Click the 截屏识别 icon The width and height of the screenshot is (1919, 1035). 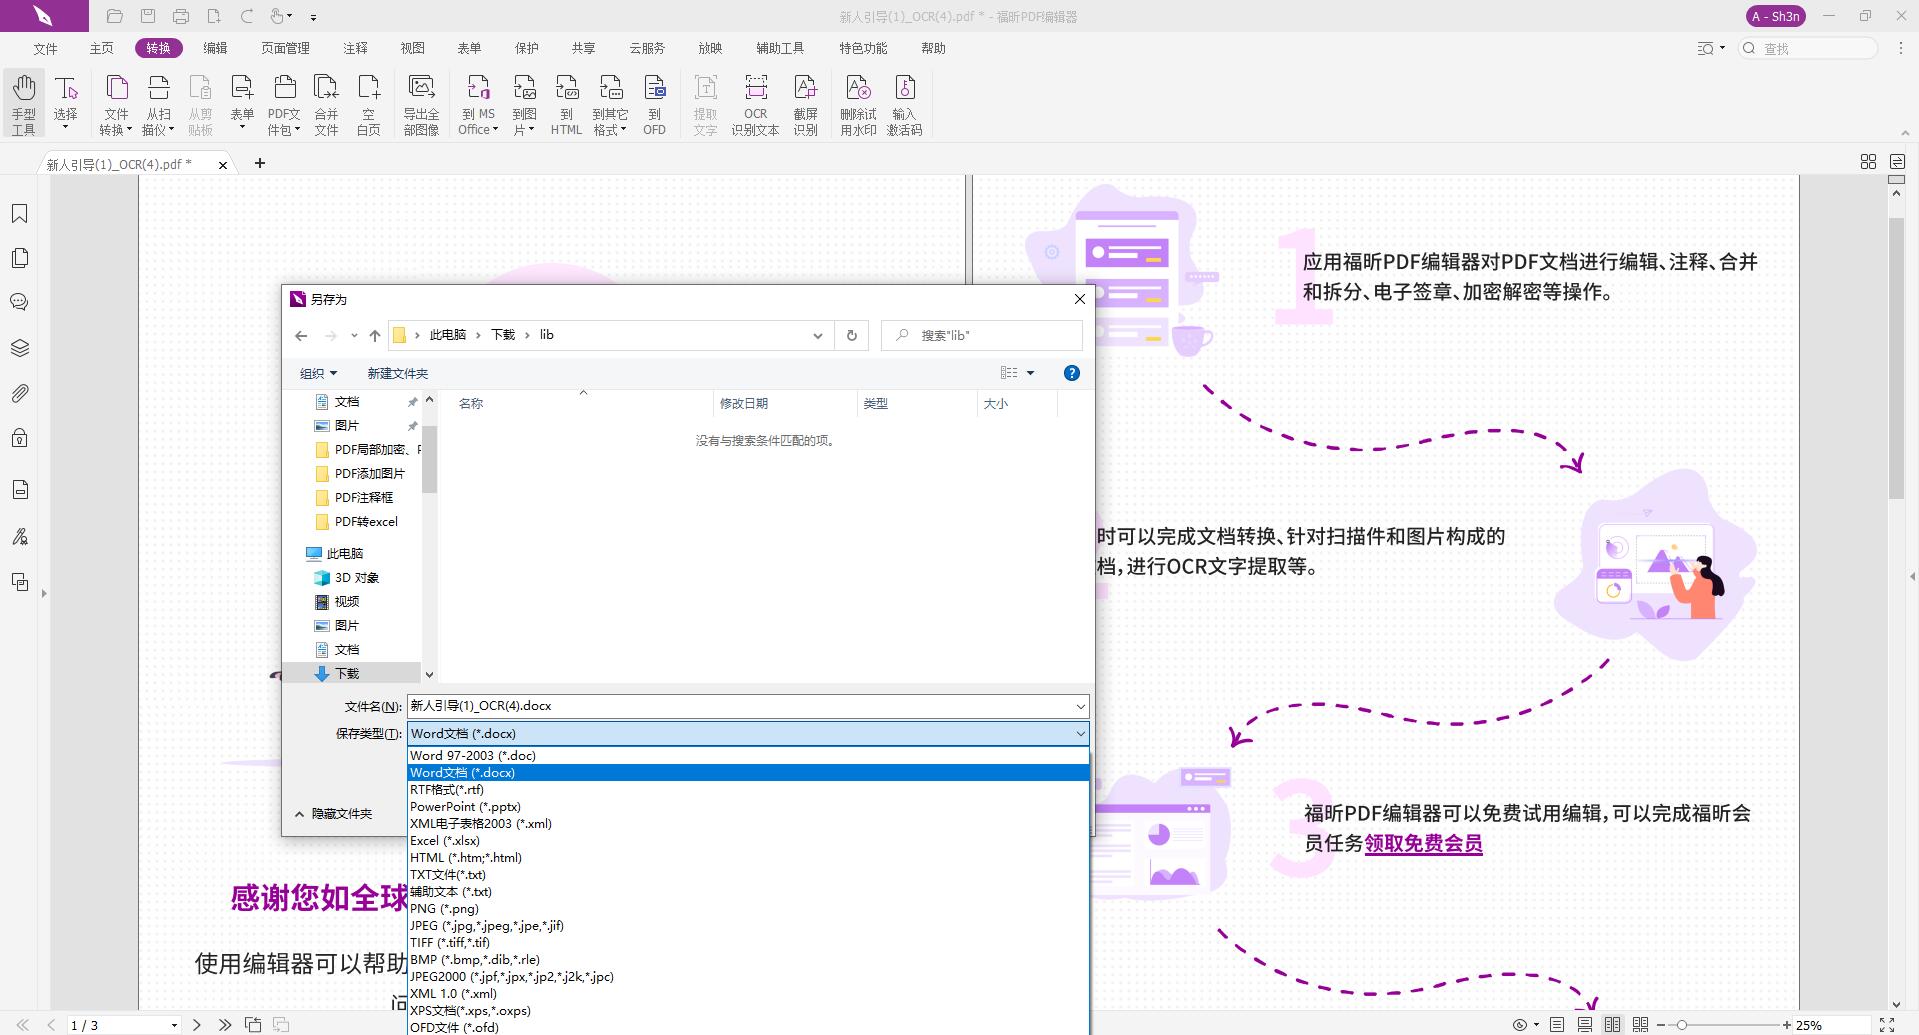[806, 103]
